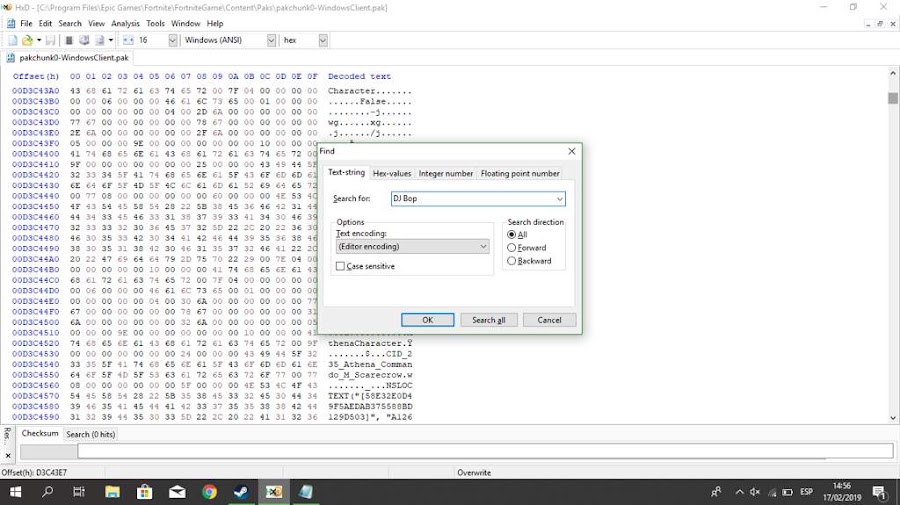900x505 pixels.
Task: Switch to Floating point number tab
Action: tap(520, 173)
